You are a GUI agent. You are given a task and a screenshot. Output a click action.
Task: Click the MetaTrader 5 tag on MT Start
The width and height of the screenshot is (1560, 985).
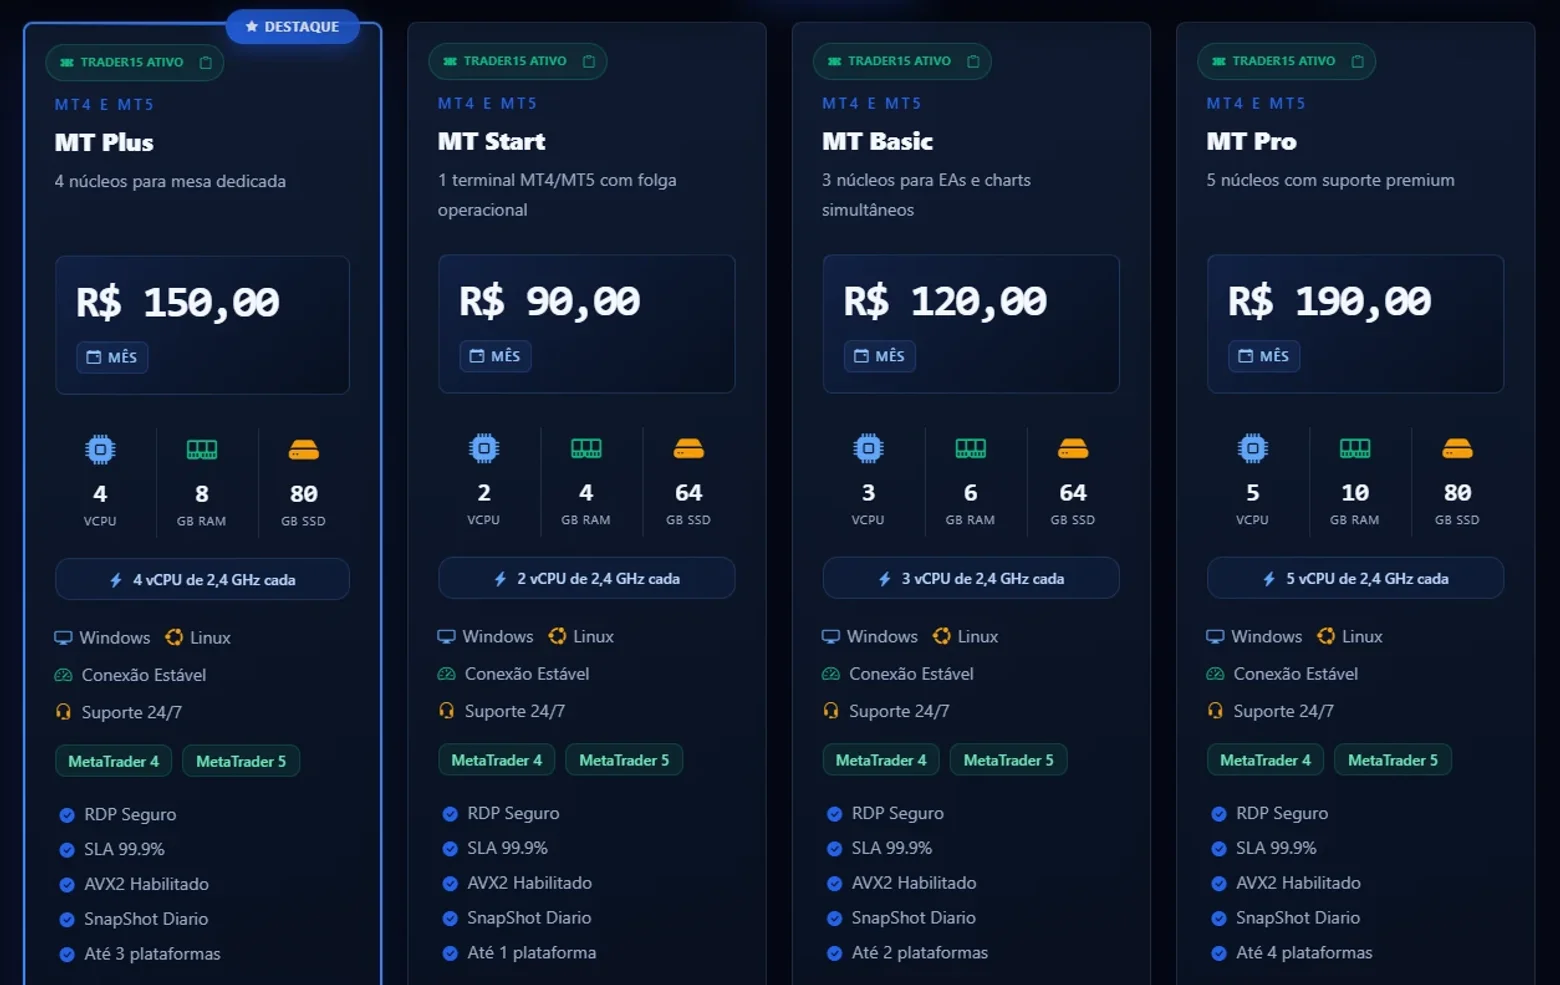click(624, 760)
